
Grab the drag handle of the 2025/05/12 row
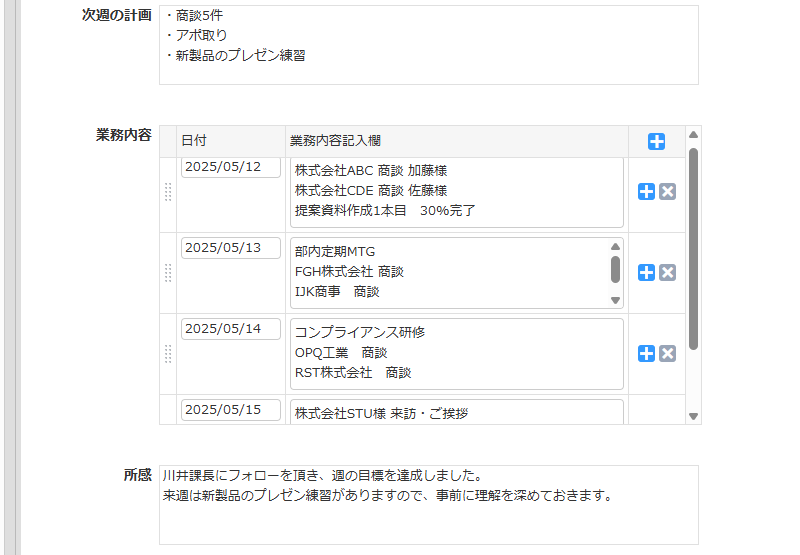click(167, 192)
